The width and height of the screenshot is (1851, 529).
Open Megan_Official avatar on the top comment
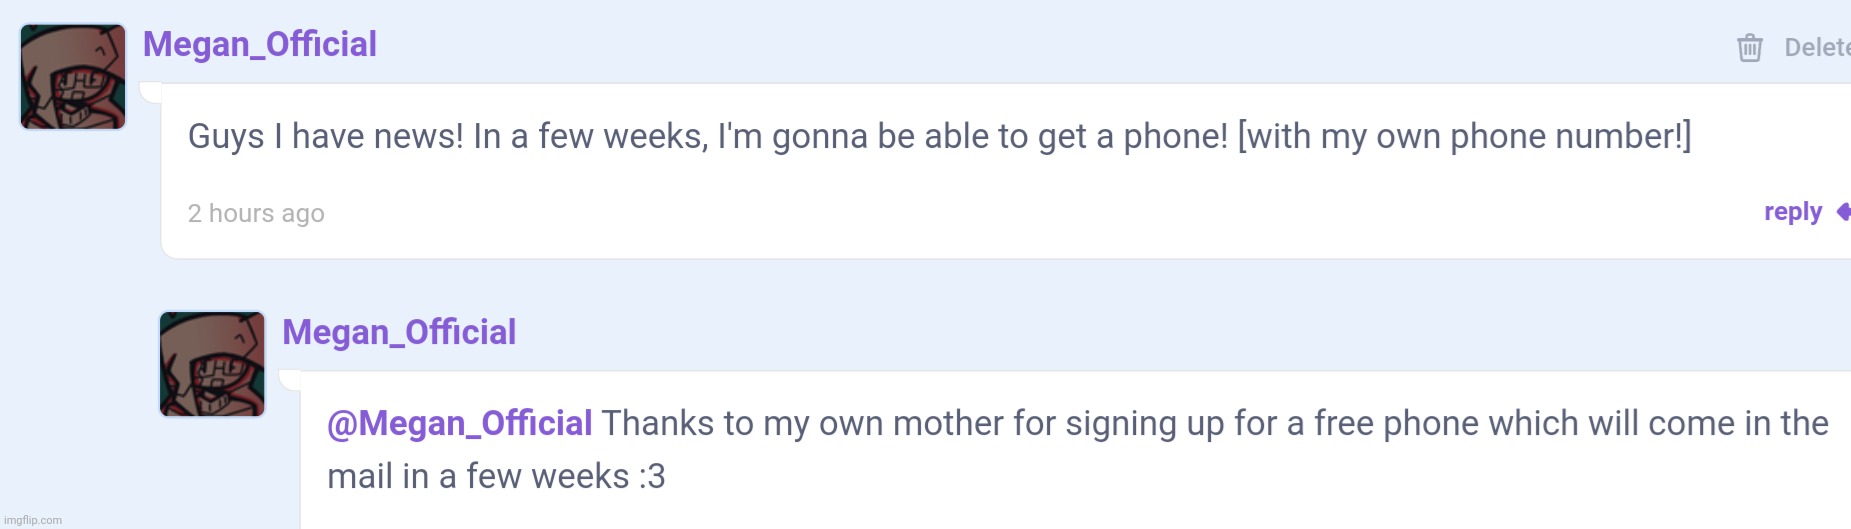[73, 77]
